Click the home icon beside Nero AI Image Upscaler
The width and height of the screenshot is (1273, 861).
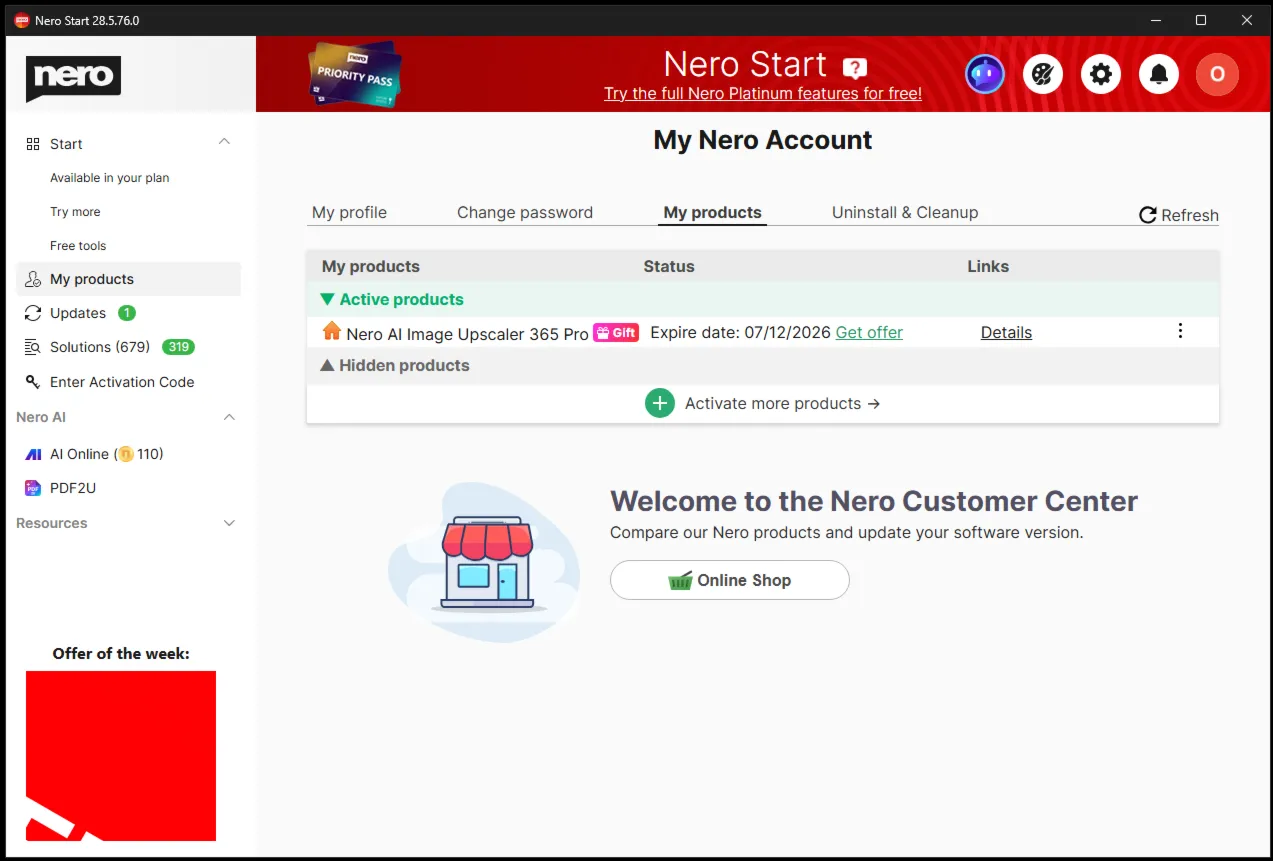point(332,331)
